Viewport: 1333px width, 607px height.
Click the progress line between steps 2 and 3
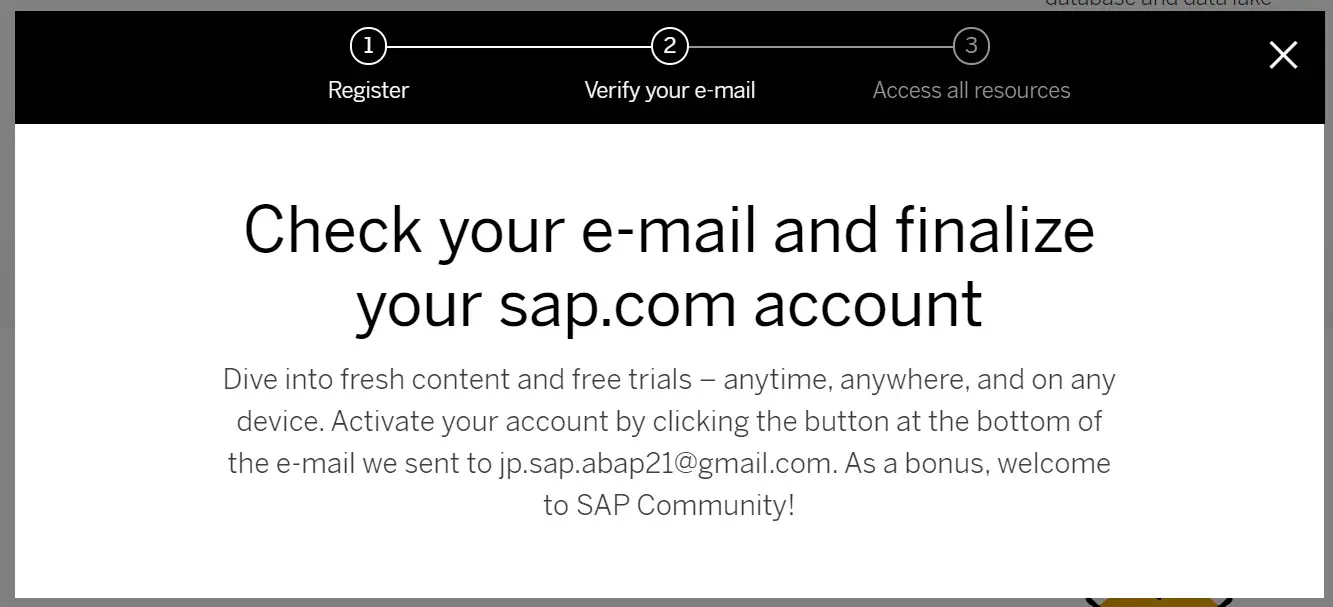[820, 45]
